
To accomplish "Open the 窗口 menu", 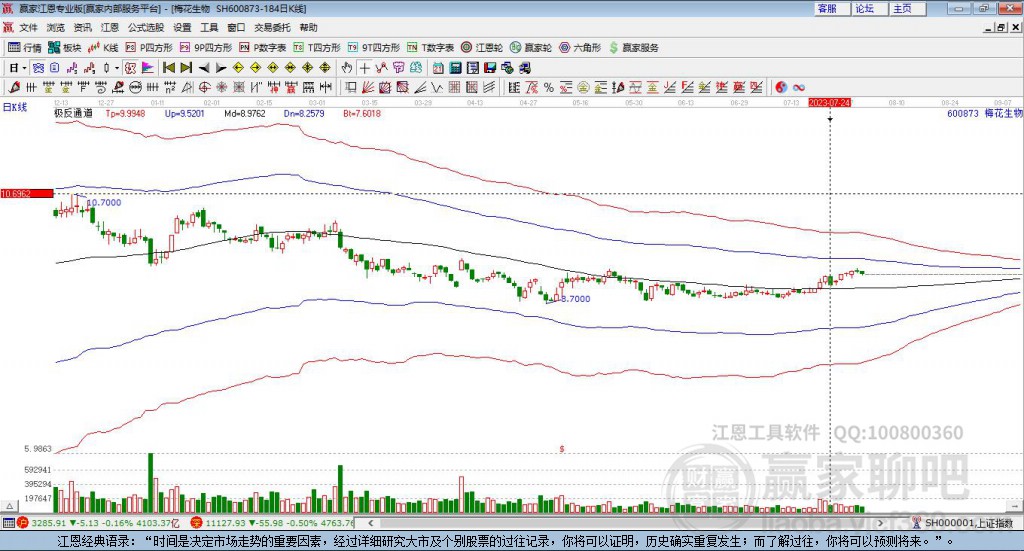I will 236,27.
